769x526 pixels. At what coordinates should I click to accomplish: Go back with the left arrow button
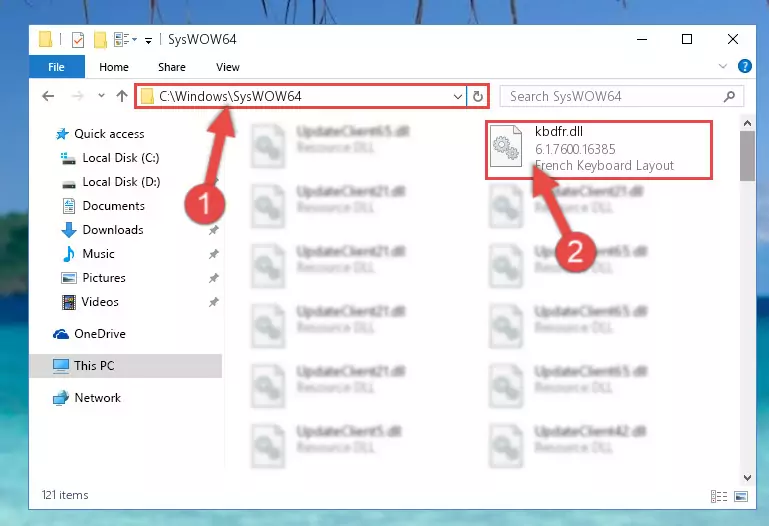point(48,96)
